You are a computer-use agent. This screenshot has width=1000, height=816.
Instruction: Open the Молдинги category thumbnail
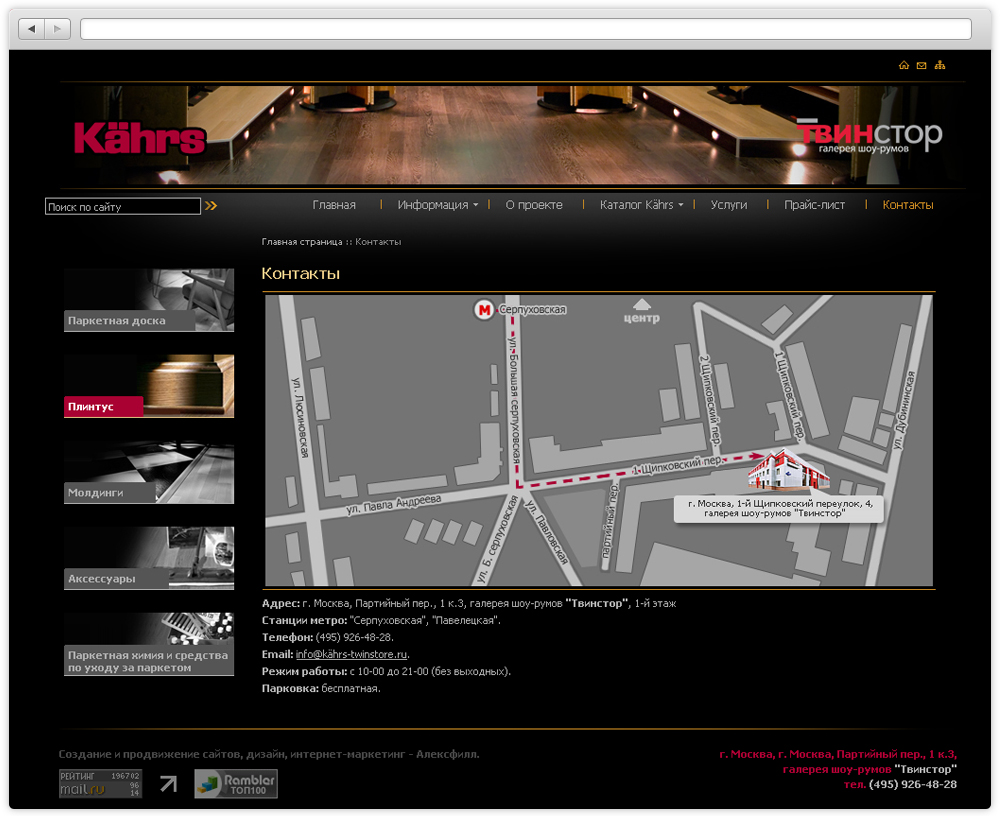149,472
